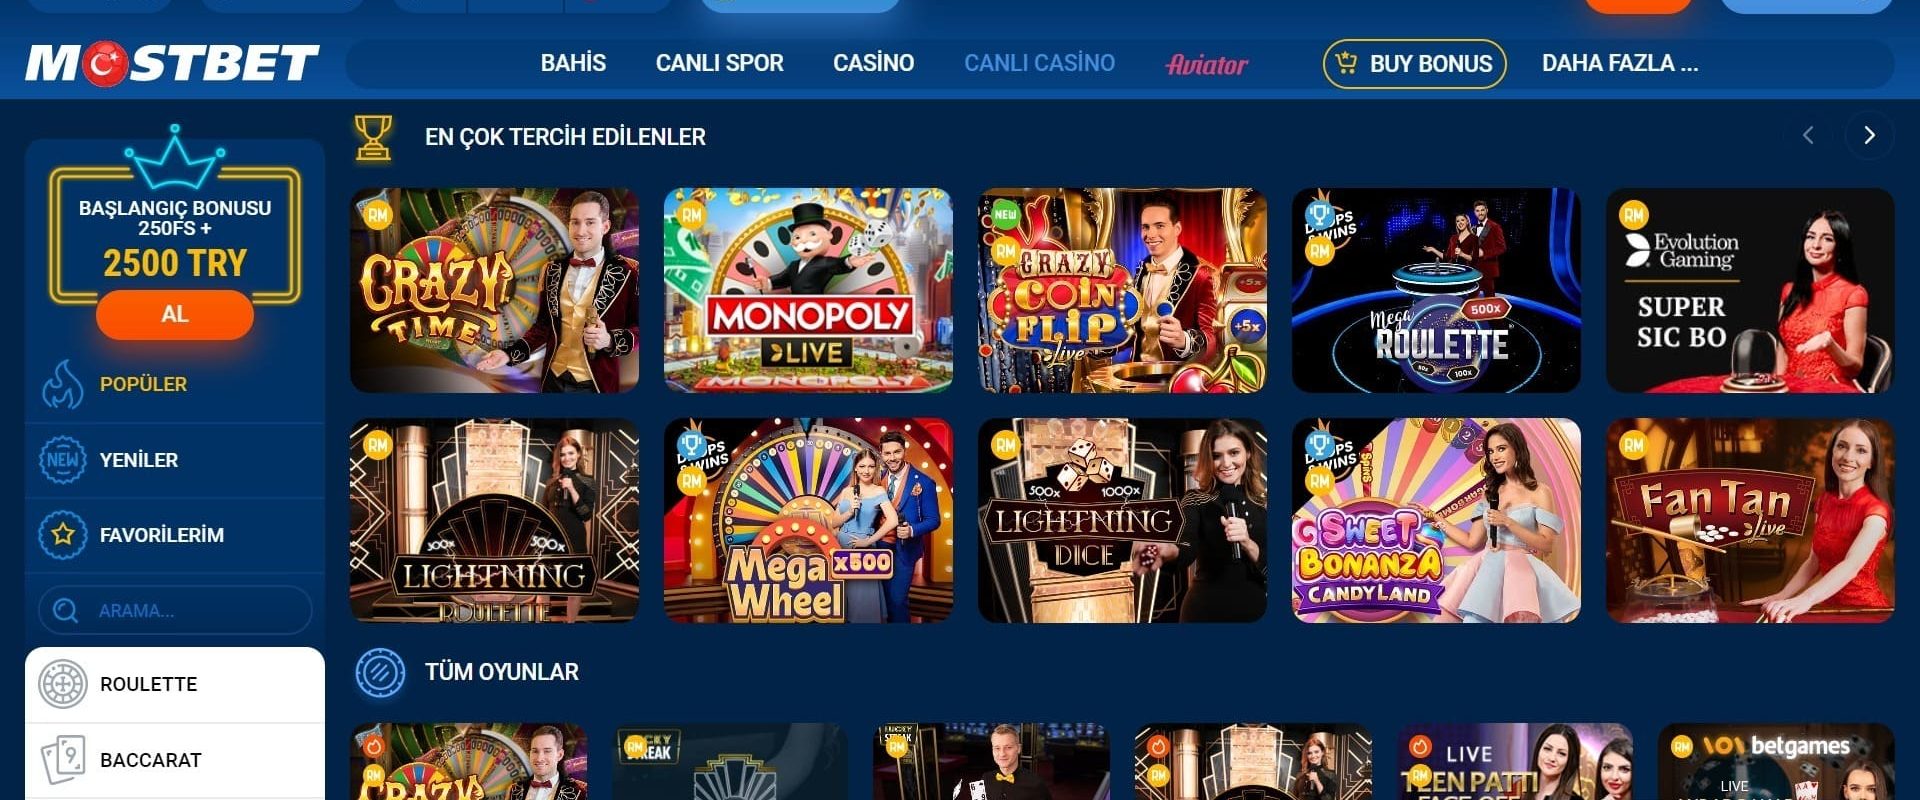Open the Aviator game link

coord(1207,65)
